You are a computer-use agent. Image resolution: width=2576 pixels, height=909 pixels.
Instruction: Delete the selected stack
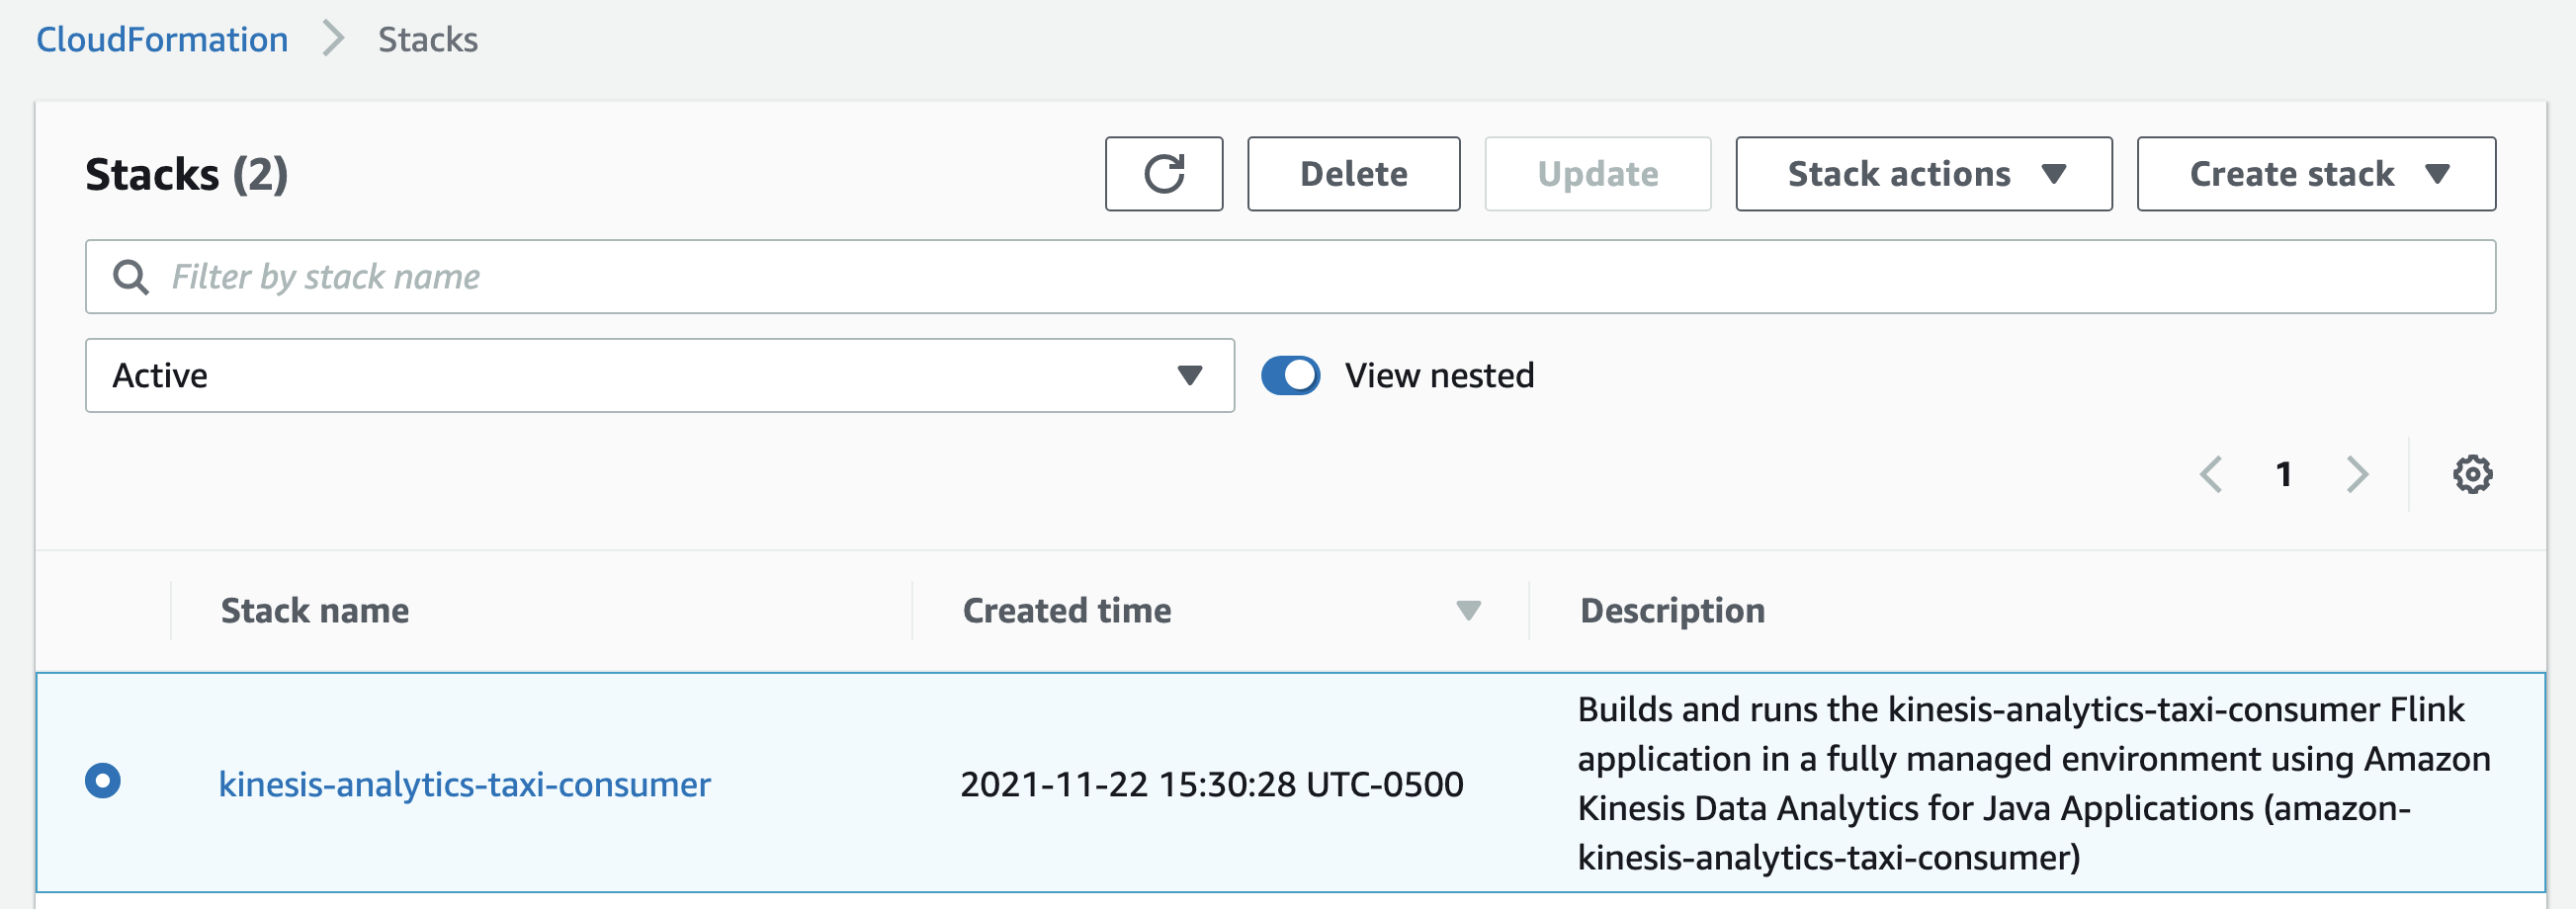[1353, 174]
